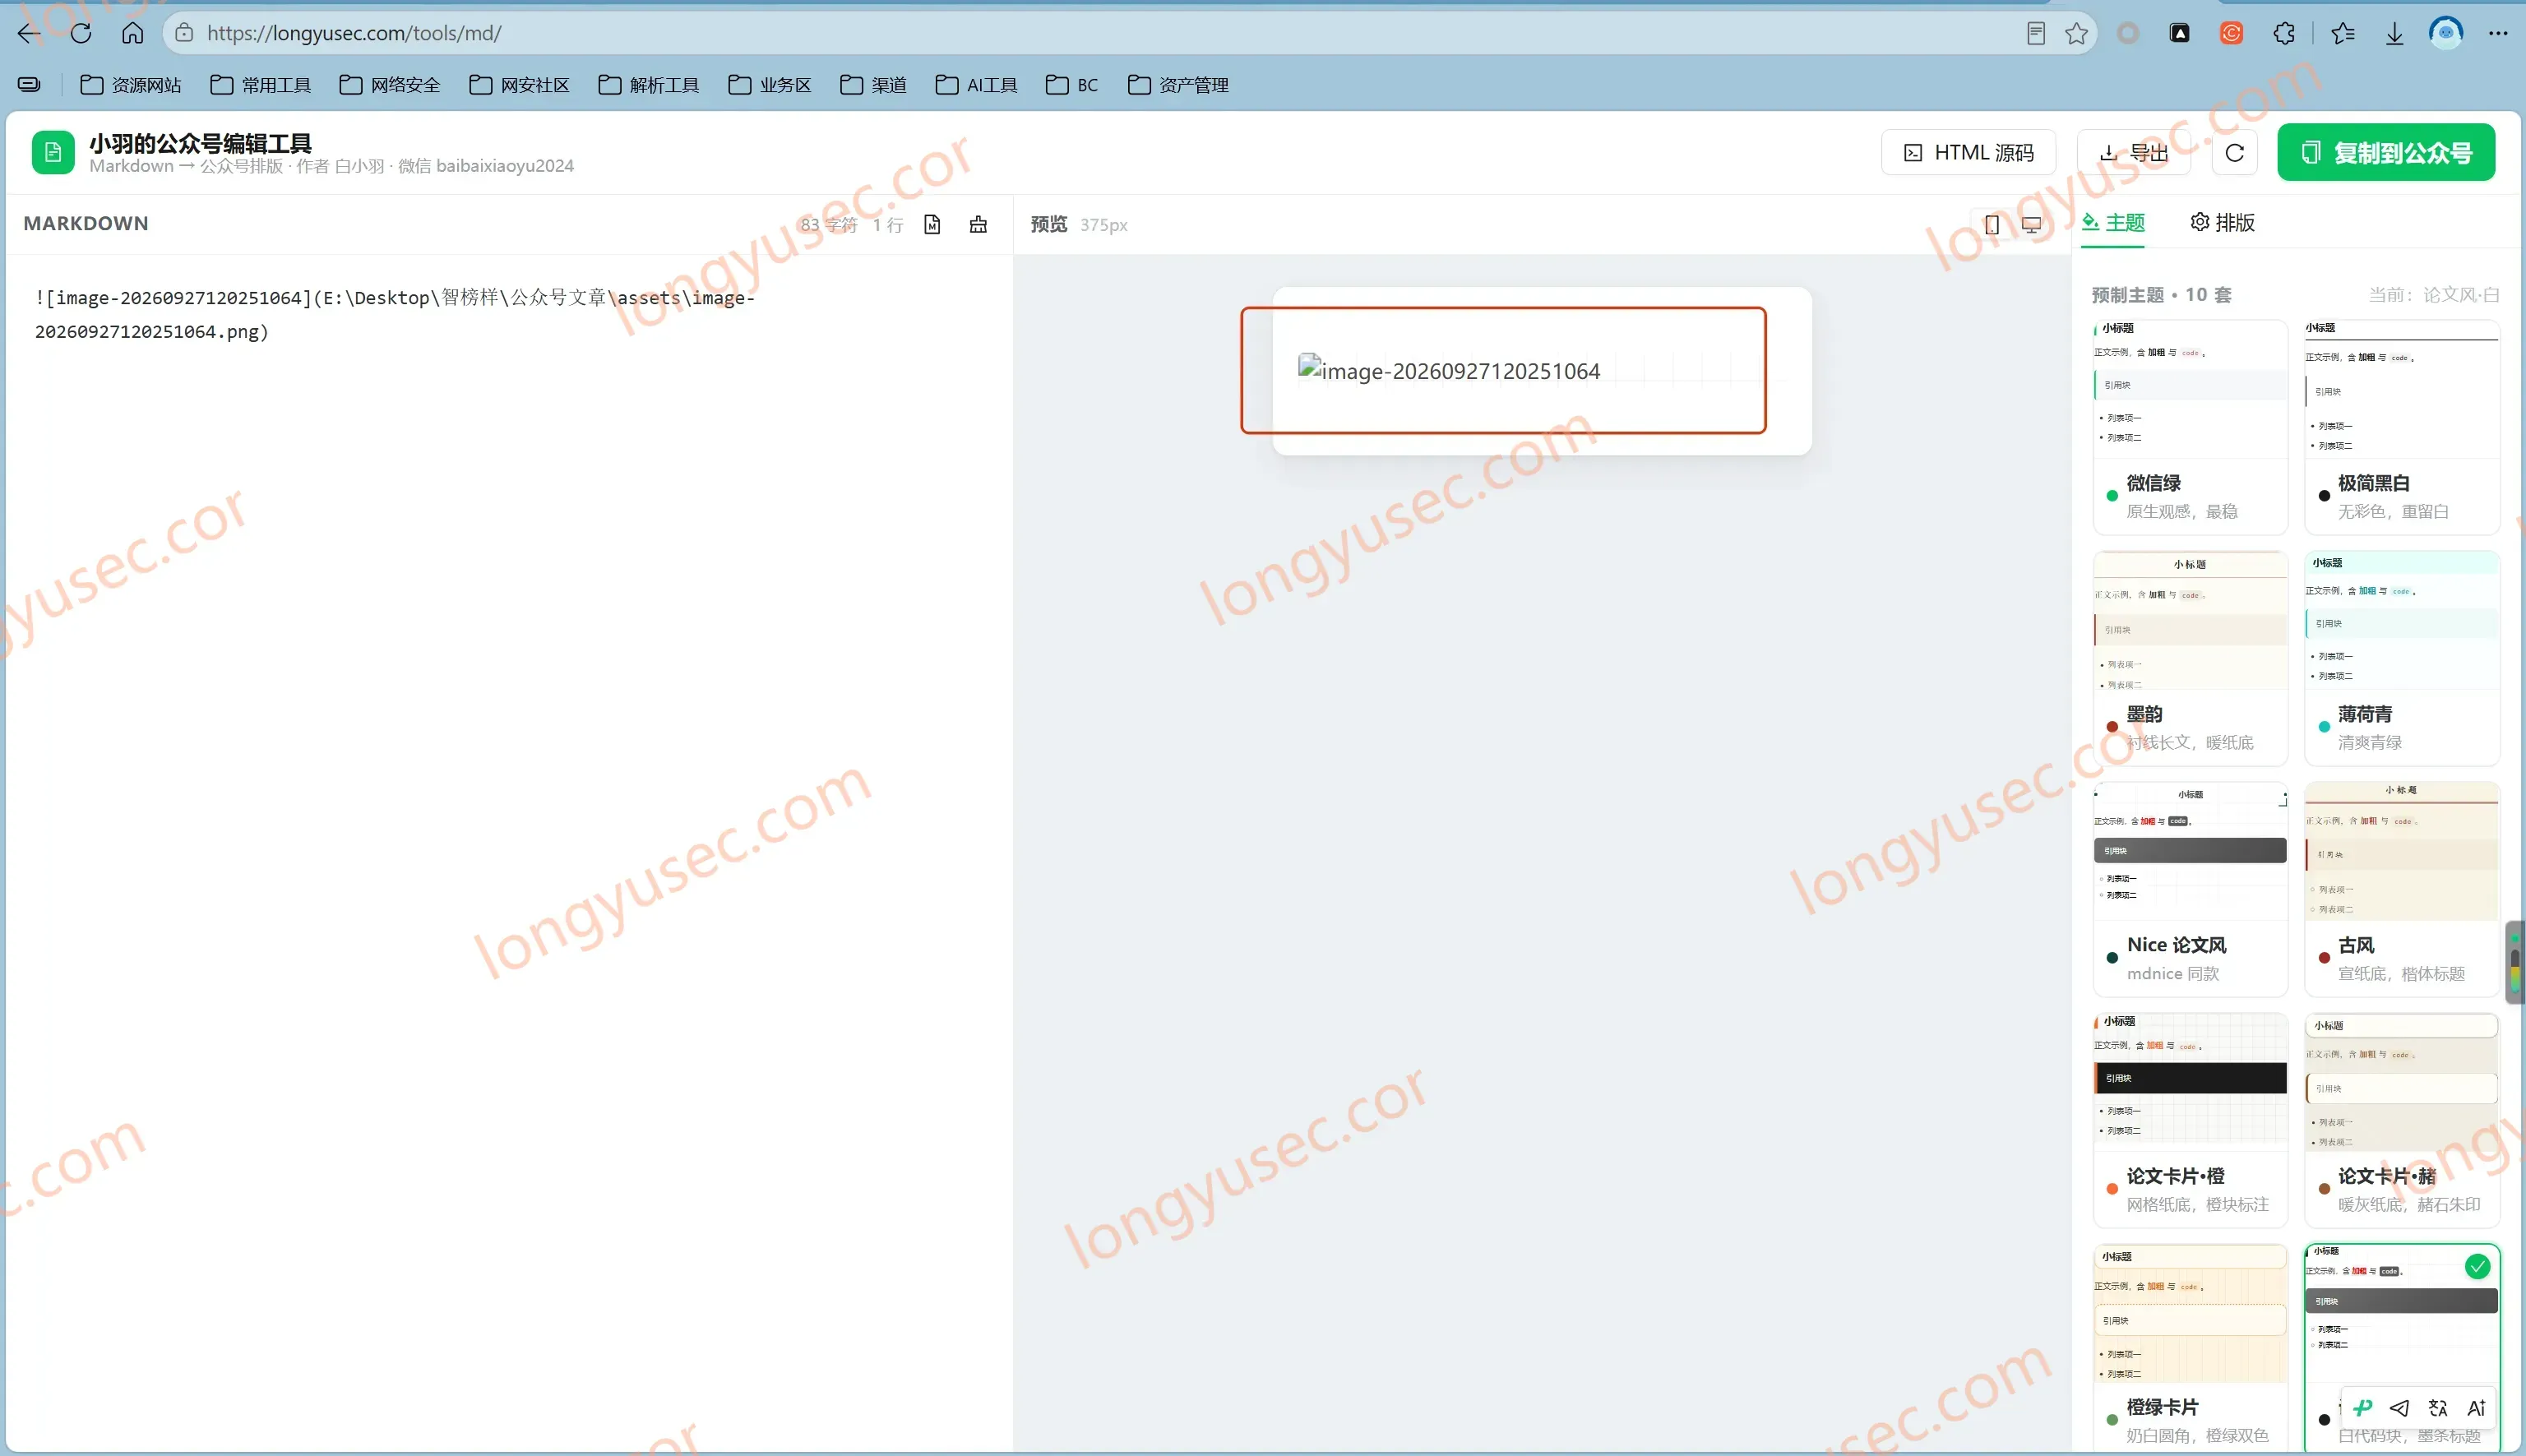Click the orange C extension icon
The image size is (2526, 1456).
(2231, 33)
